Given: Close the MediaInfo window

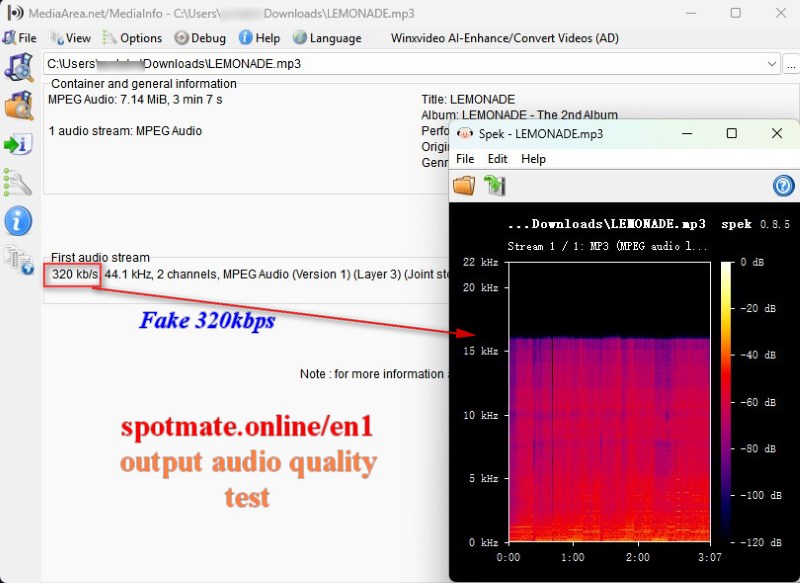Looking at the screenshot, I should click(x=781, y=13).
